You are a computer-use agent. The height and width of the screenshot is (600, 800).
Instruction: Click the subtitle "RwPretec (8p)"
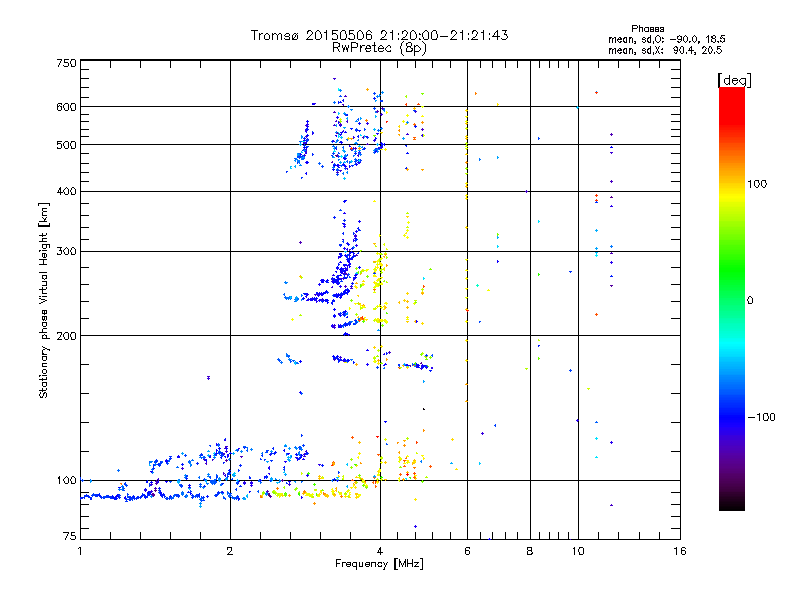tap(379, 48)
